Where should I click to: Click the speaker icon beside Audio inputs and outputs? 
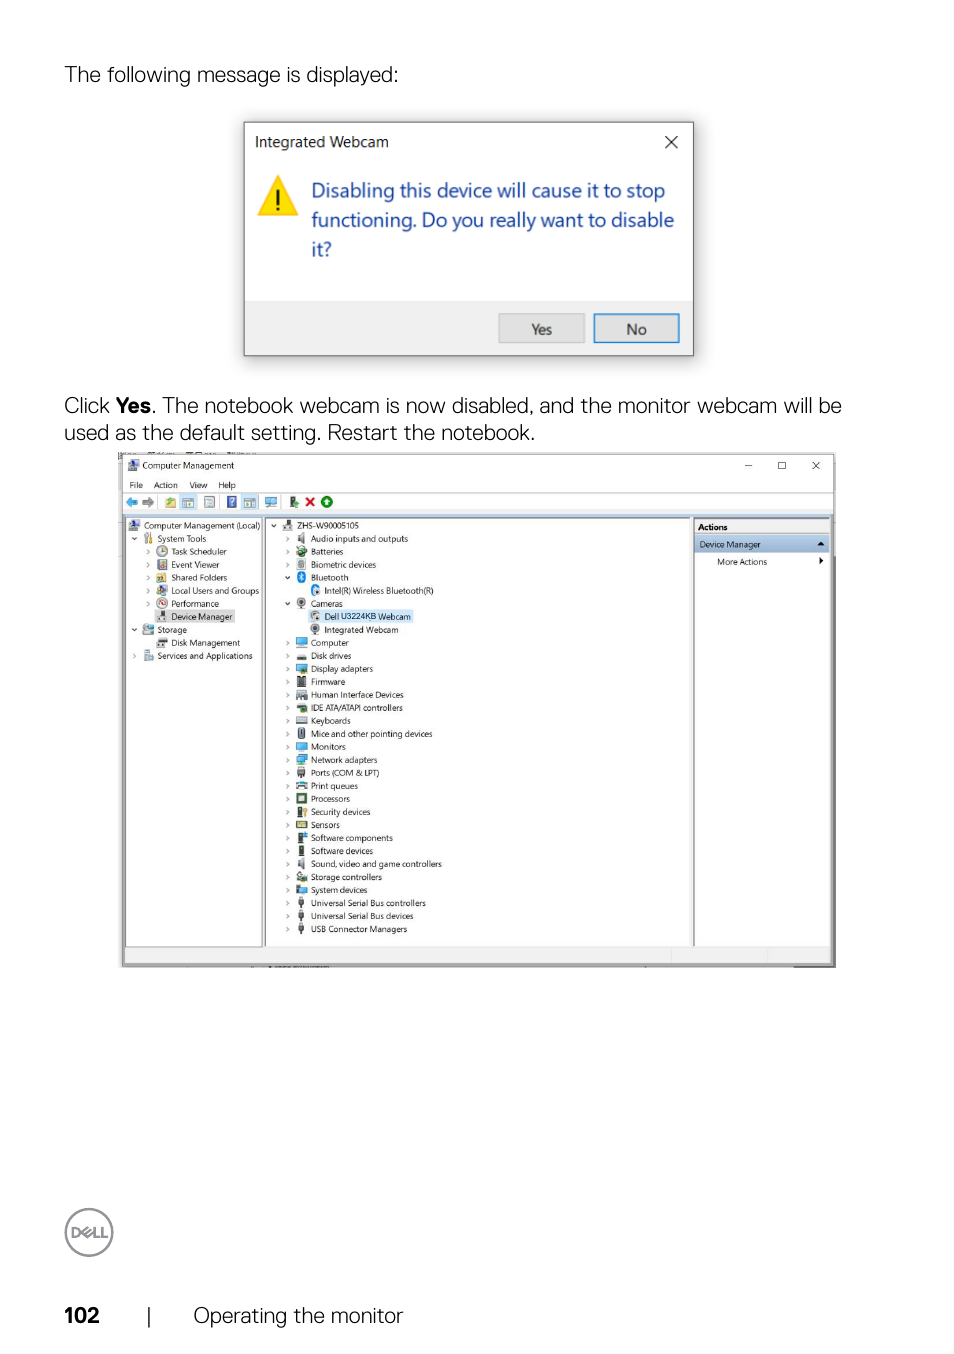tap(301, 539)
